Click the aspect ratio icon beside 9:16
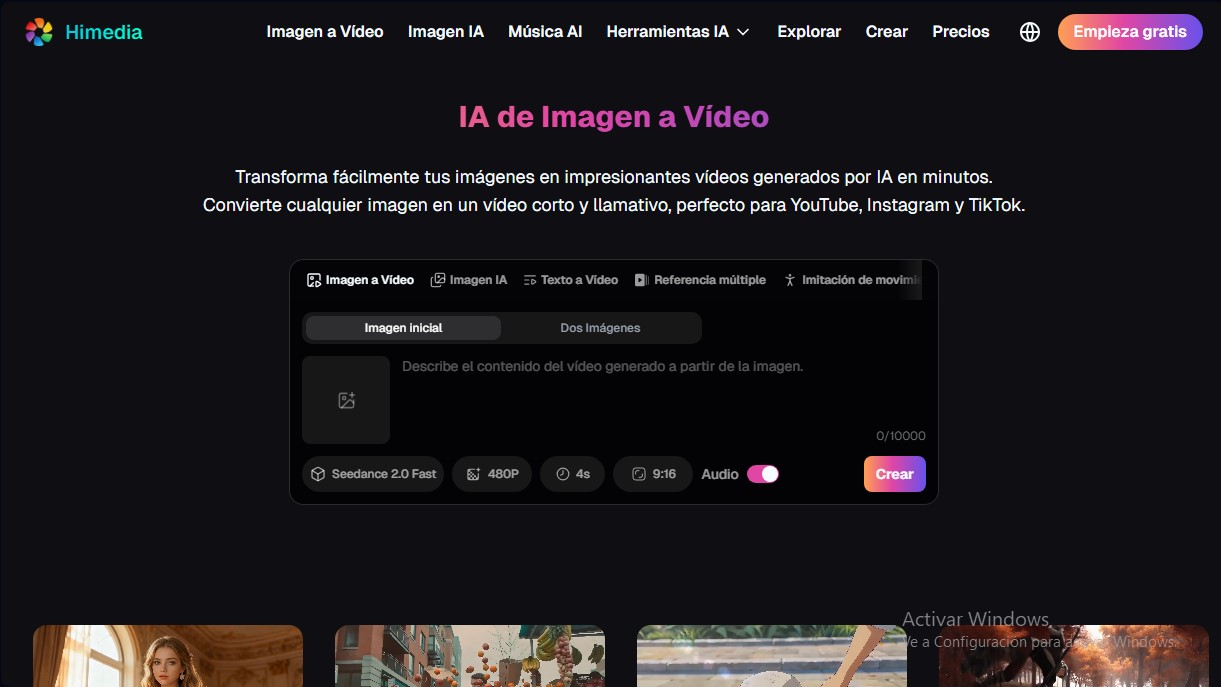The width and height of the screenshot is (1221, 687). point(639,474)
